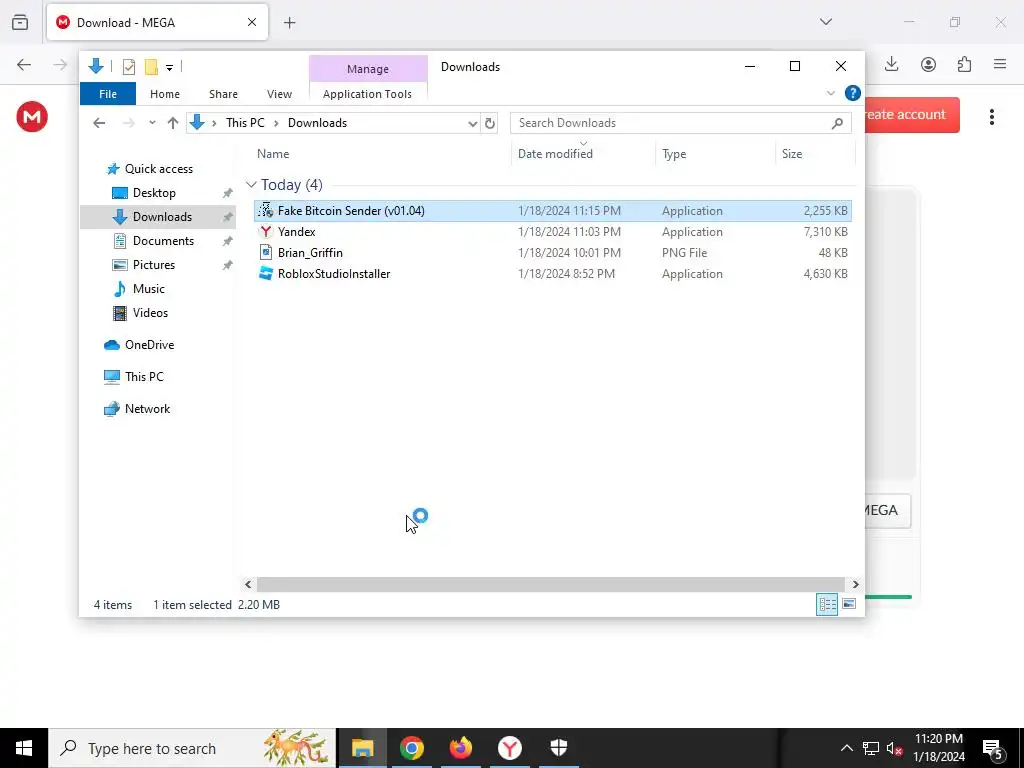Open the View ribbon tab
This screenshot has width=1024, height=768.
(x=280, y=94)
